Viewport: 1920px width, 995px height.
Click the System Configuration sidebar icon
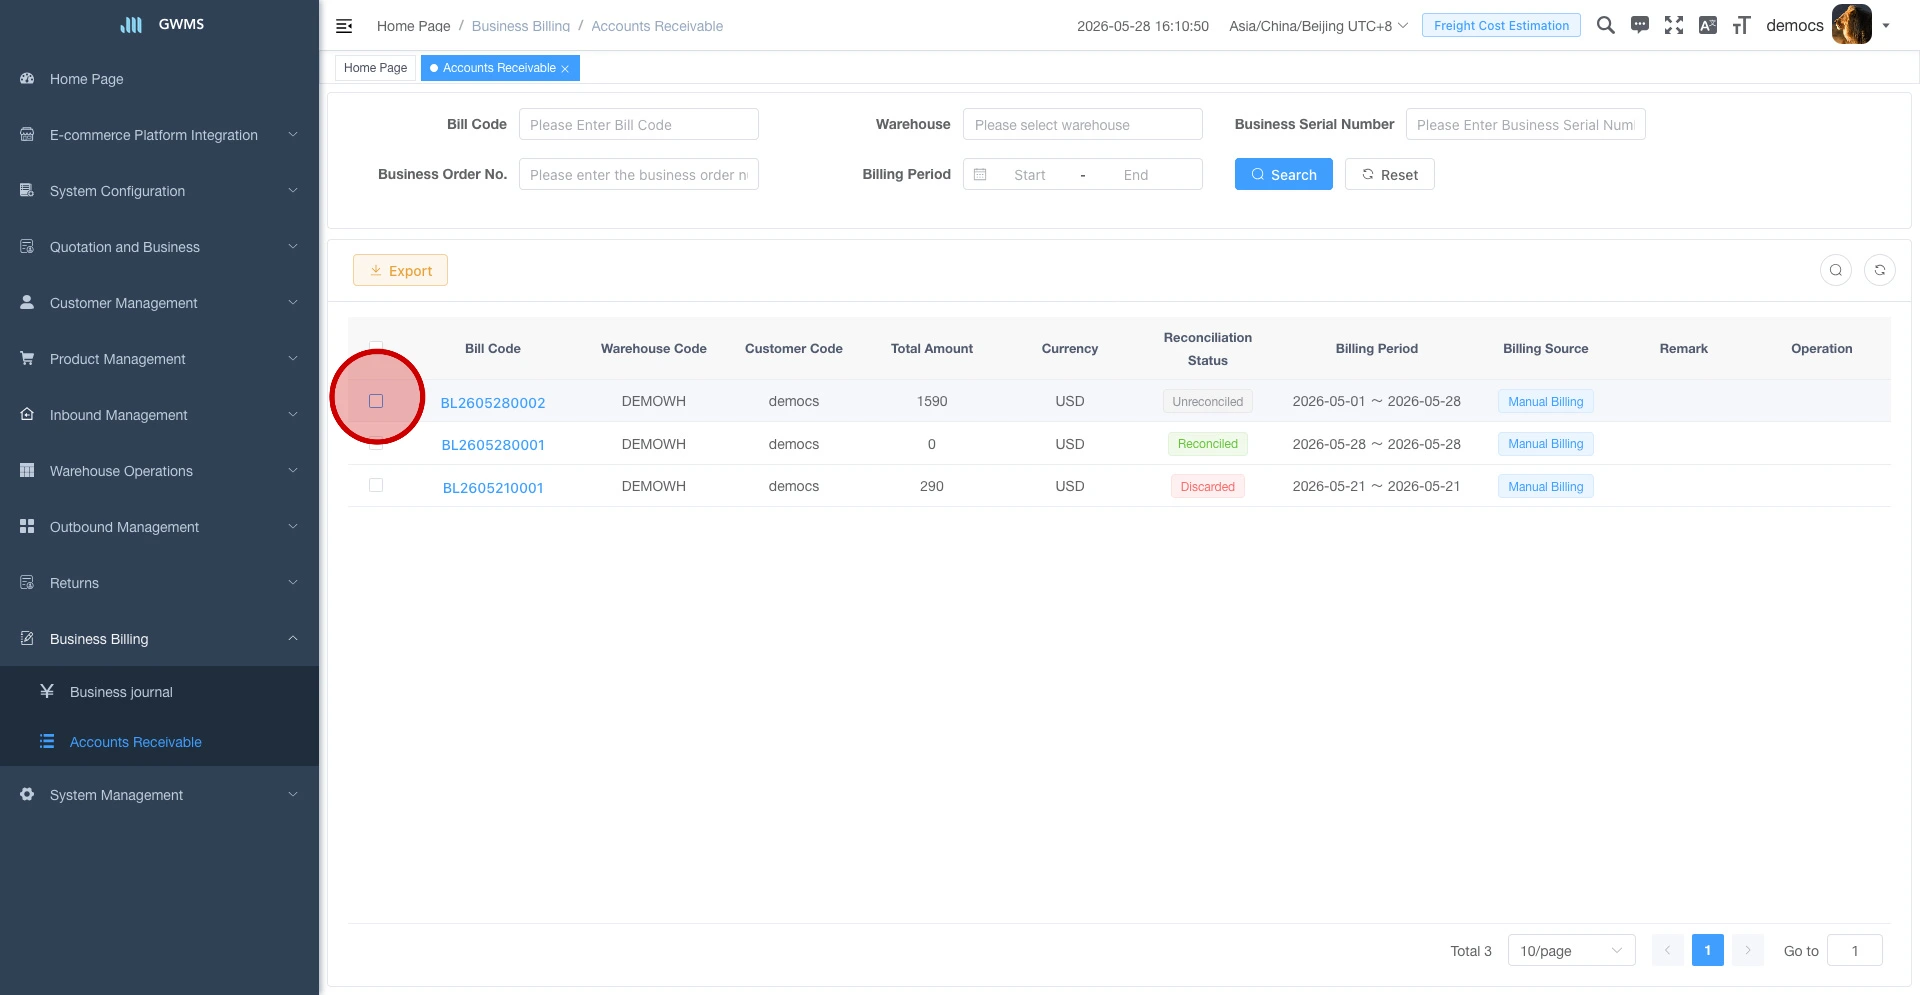pos(27,191)
